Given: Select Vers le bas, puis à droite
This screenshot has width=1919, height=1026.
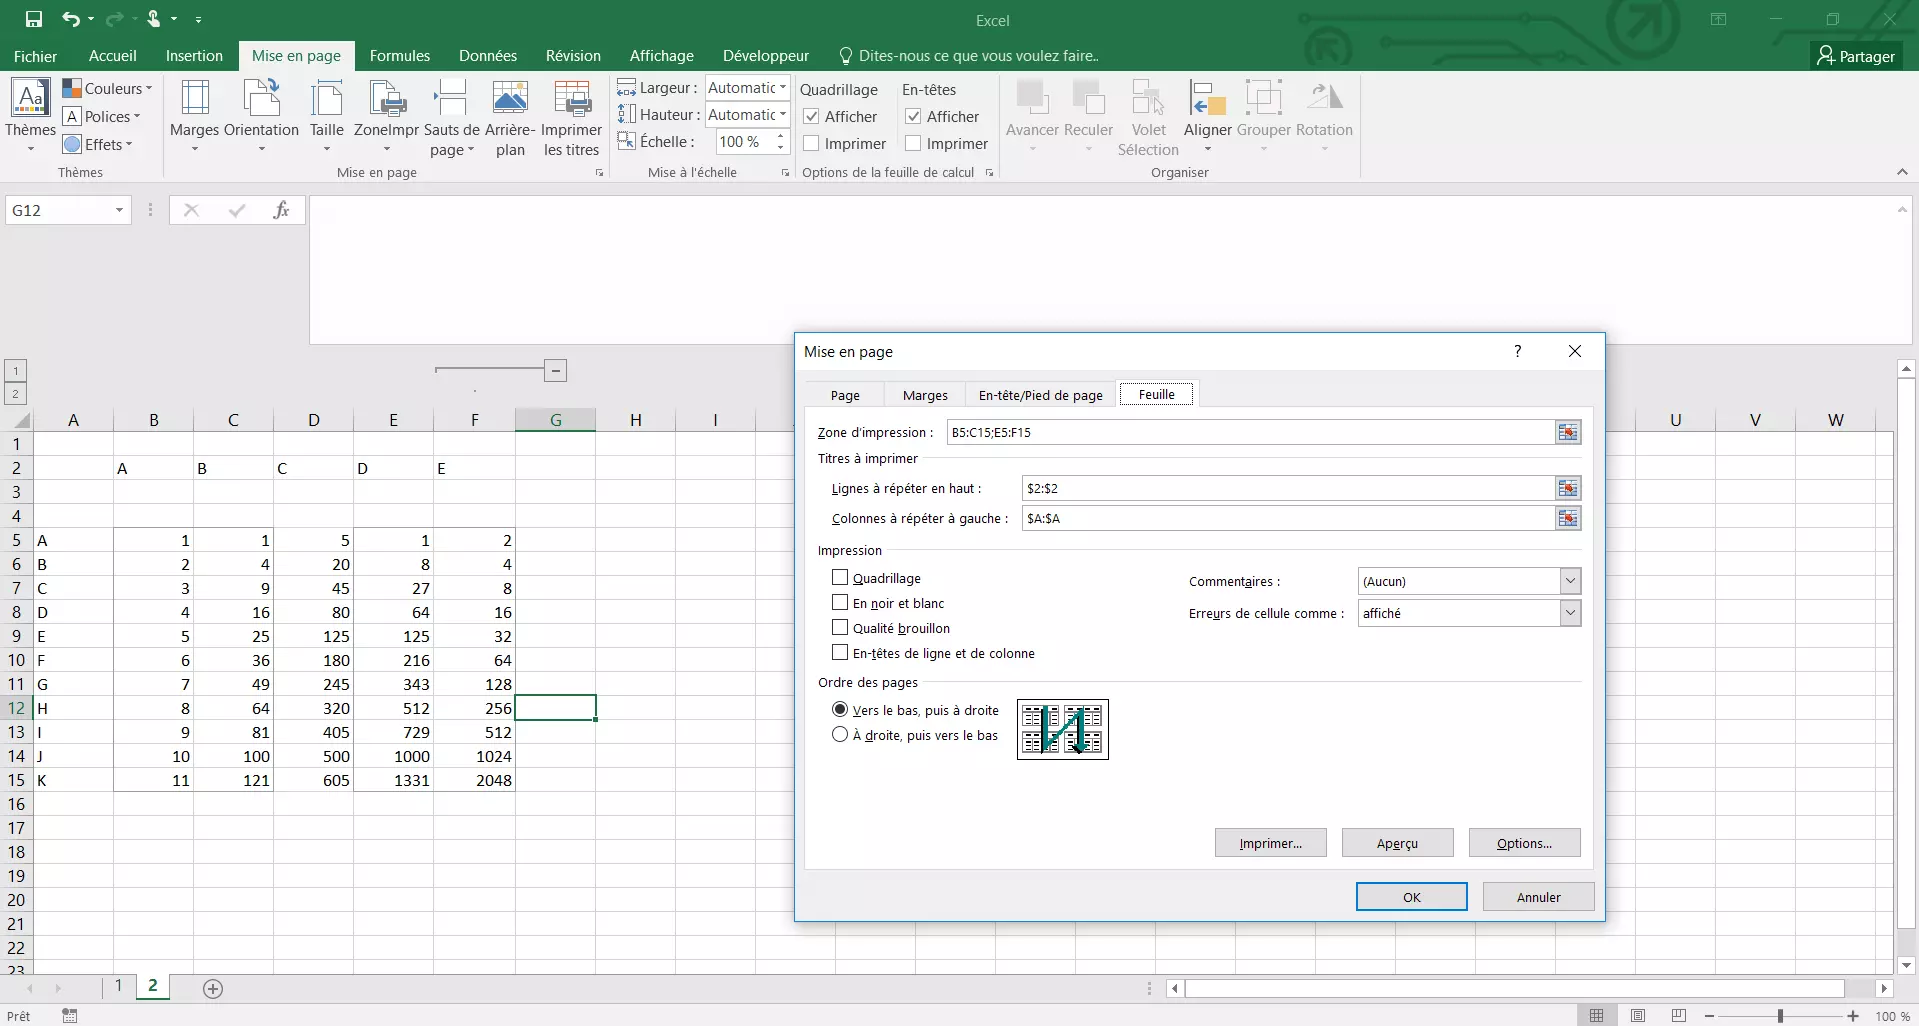Looking at the screenshot, I should point(840,710).
